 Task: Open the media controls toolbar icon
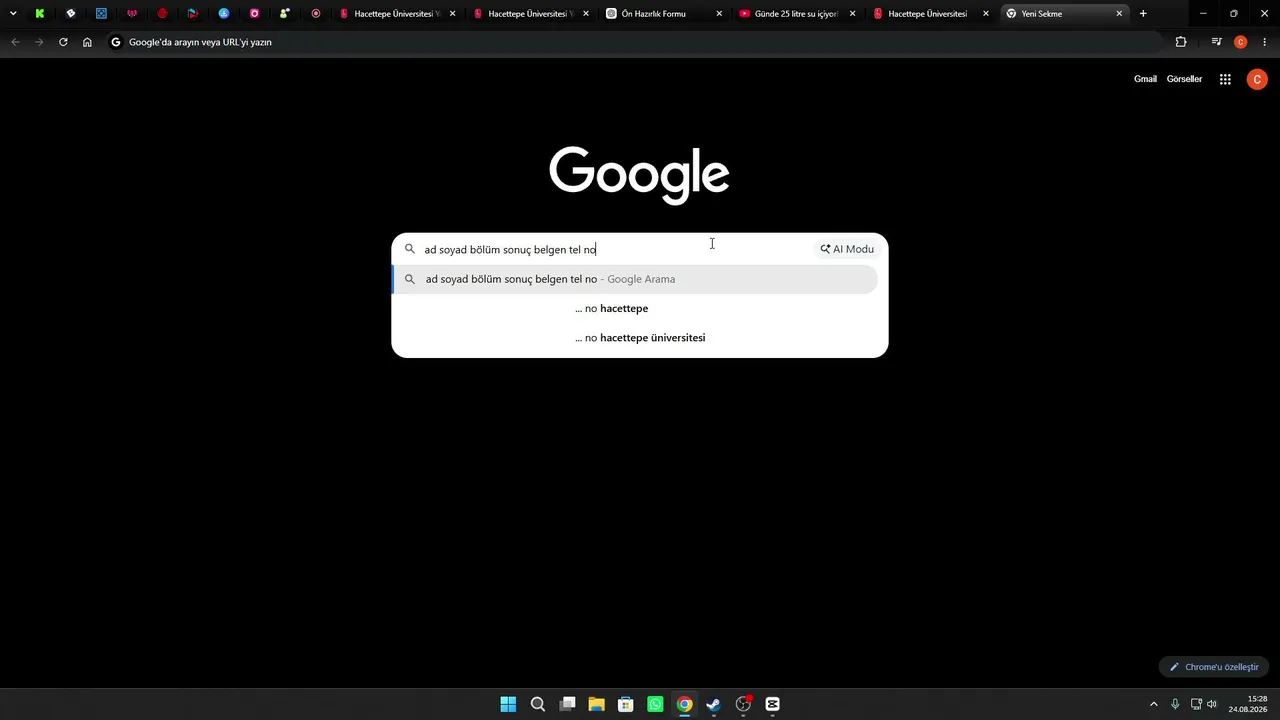tap(1216, 42)
